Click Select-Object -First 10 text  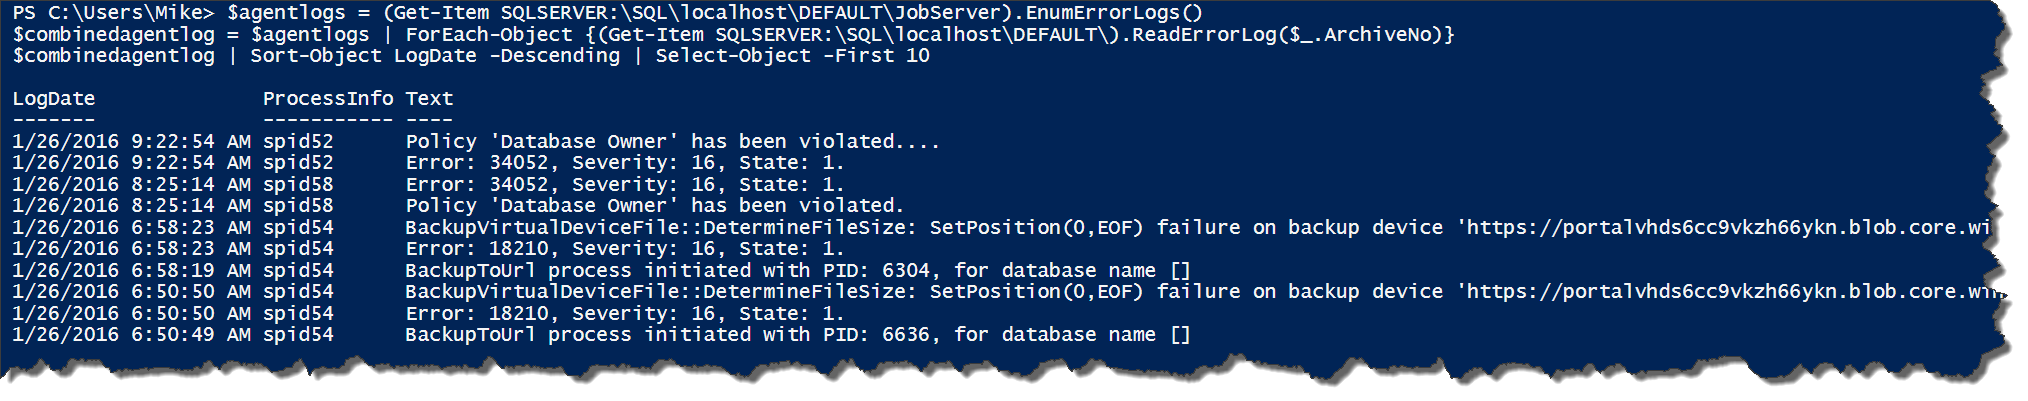point(792,56)
